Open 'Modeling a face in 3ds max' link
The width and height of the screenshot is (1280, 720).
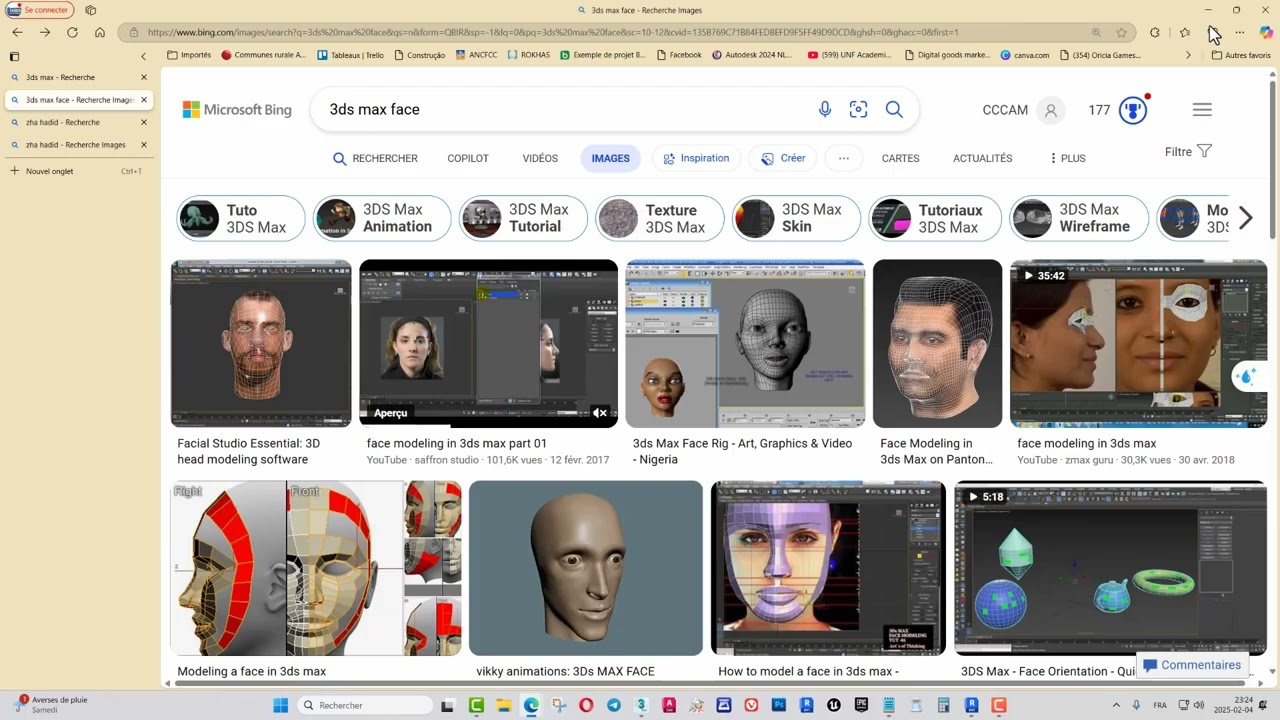252,672
